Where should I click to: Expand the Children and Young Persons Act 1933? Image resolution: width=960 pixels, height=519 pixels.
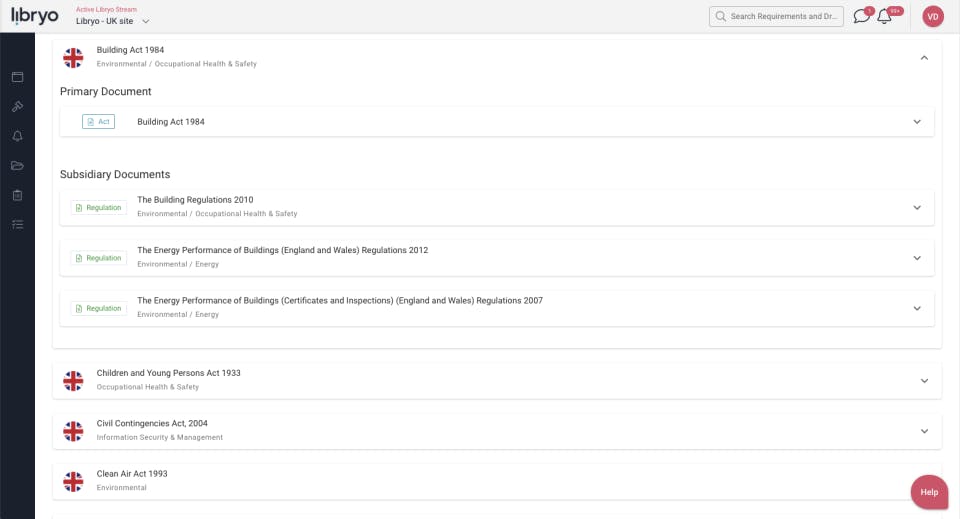point(924,381)
